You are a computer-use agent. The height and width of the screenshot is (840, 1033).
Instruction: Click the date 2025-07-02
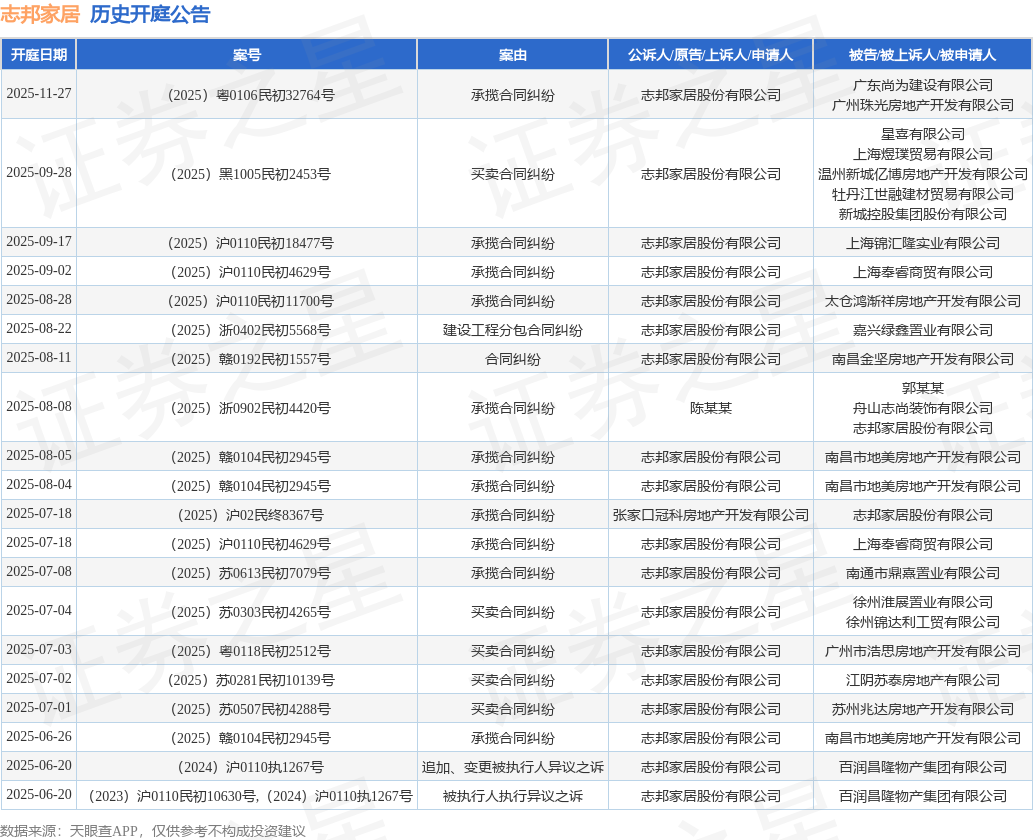point(39,679)
